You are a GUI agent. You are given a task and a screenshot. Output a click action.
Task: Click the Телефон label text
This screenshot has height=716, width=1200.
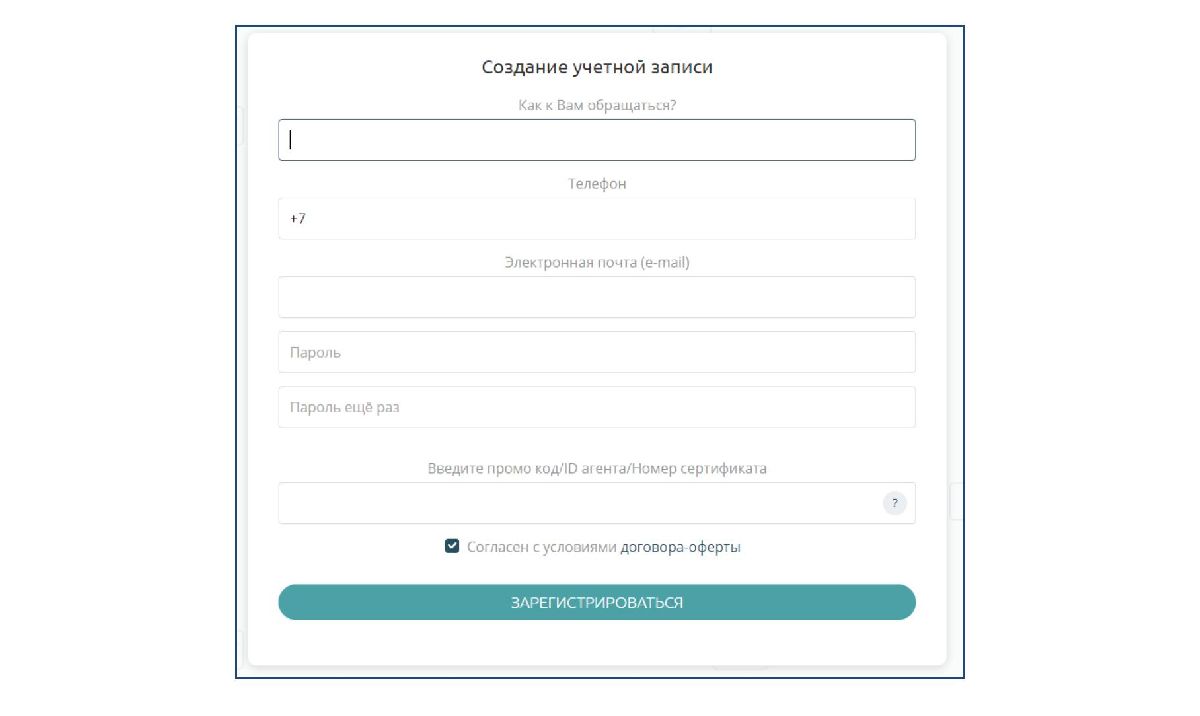point(597,184)
